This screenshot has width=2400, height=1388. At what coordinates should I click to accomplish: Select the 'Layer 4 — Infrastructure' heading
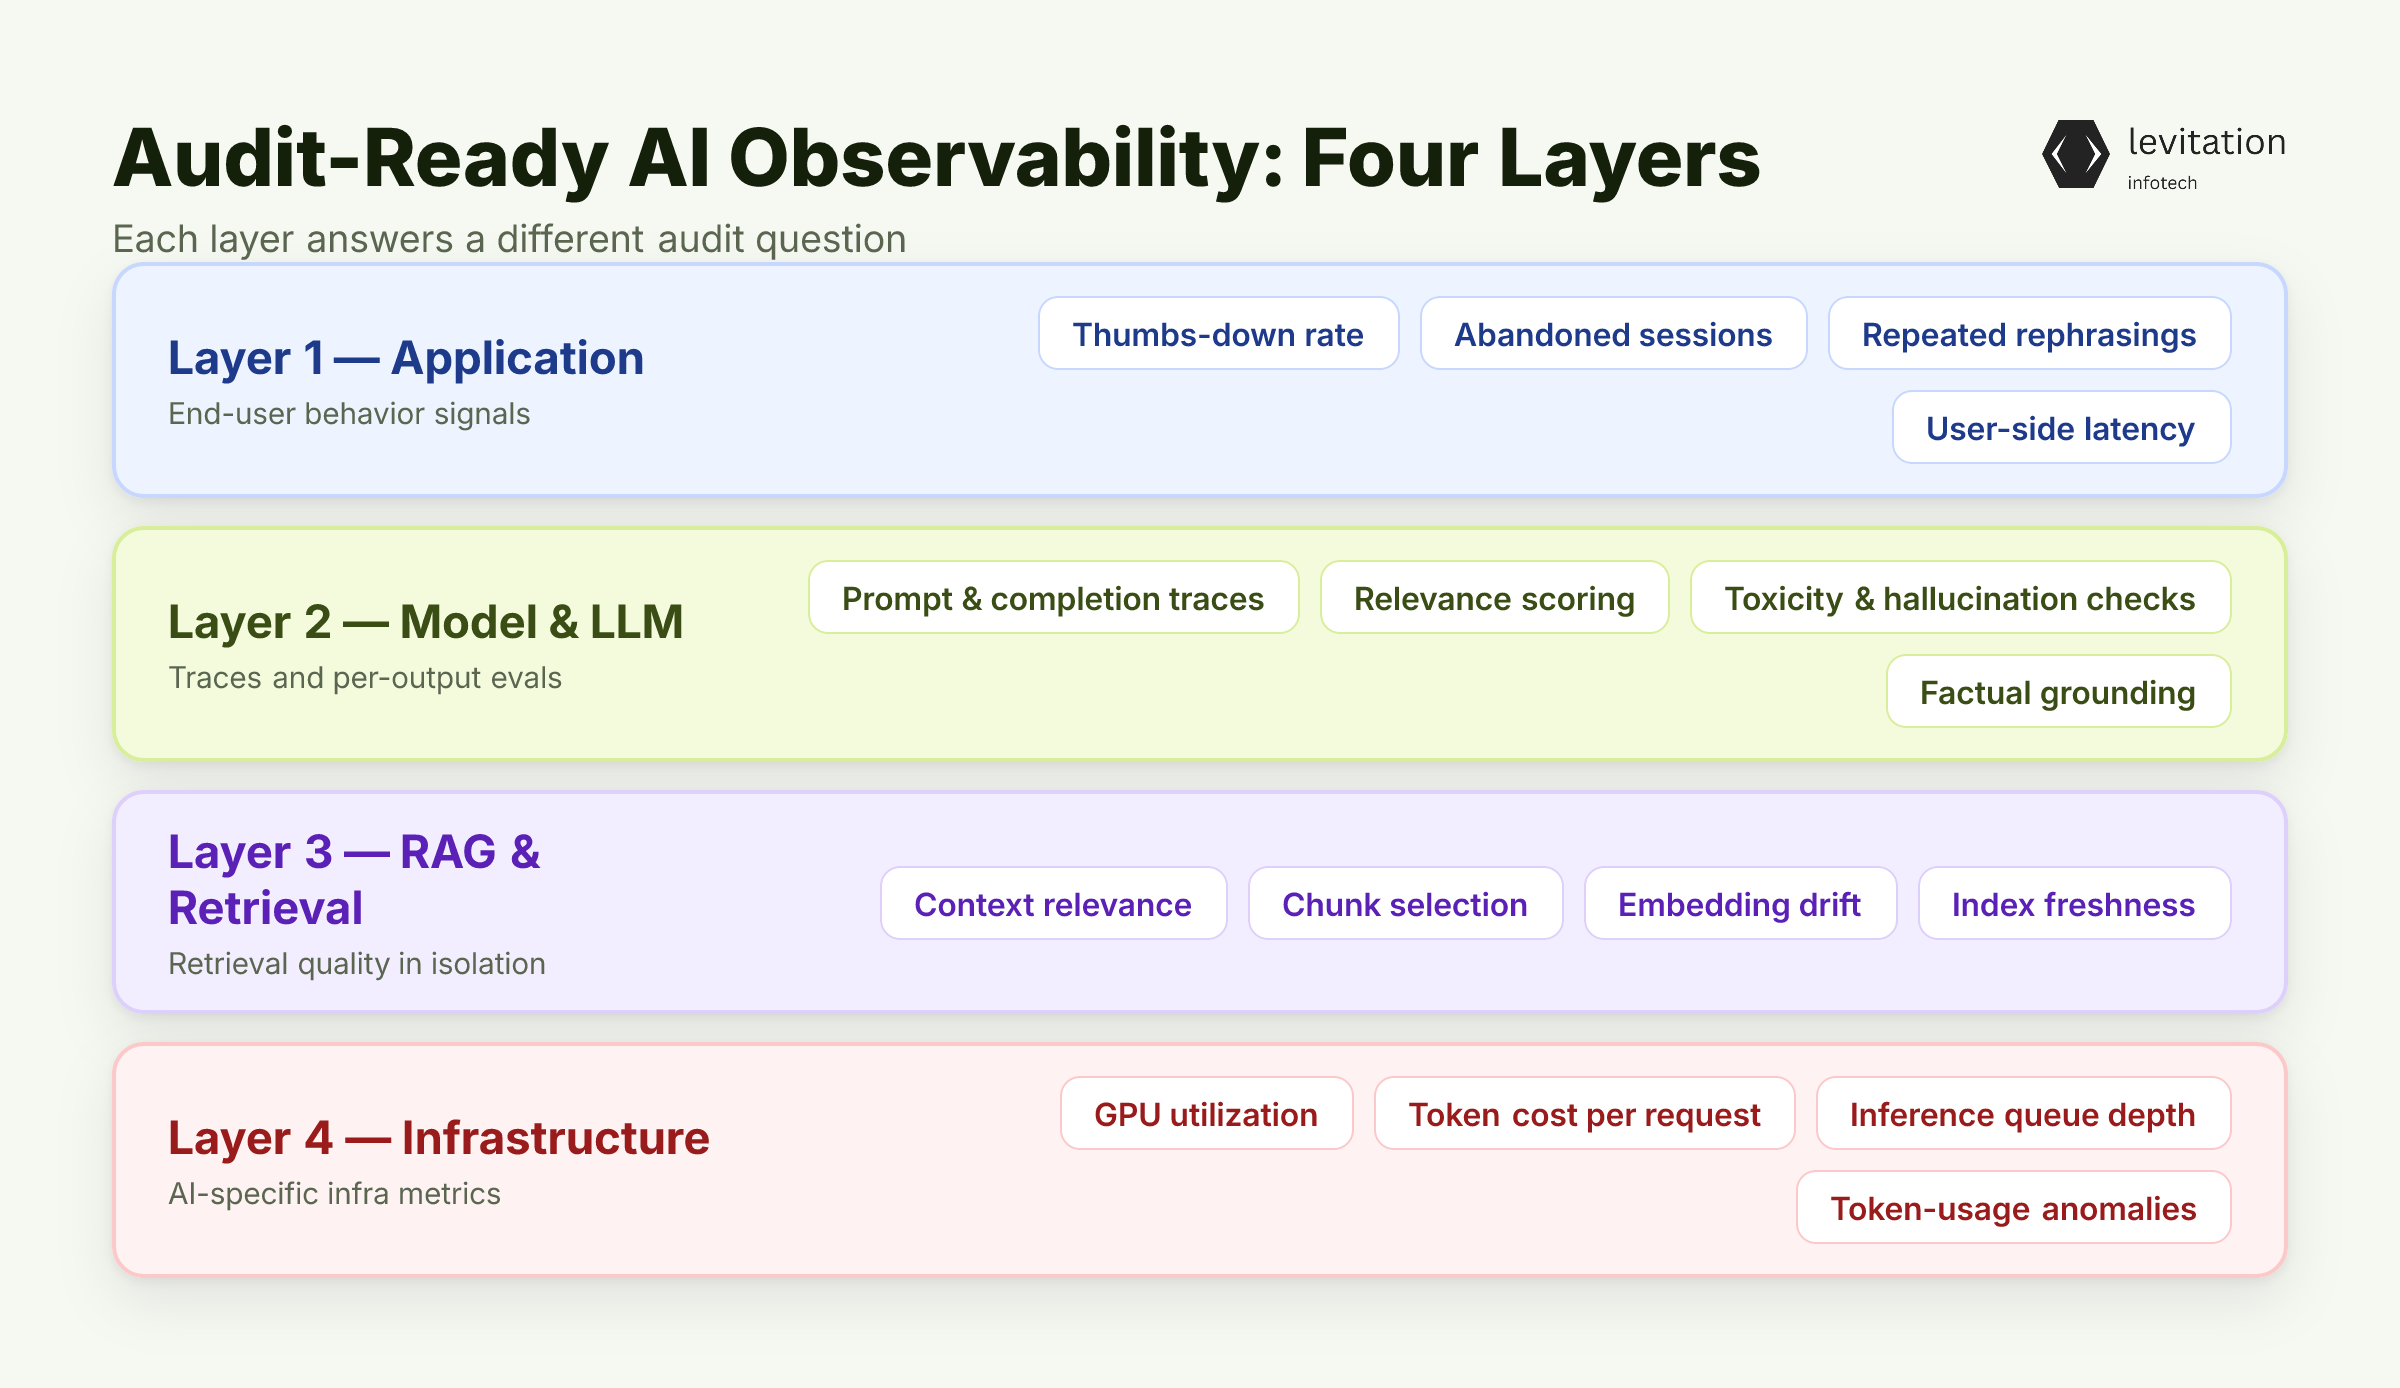[439, 1138]
